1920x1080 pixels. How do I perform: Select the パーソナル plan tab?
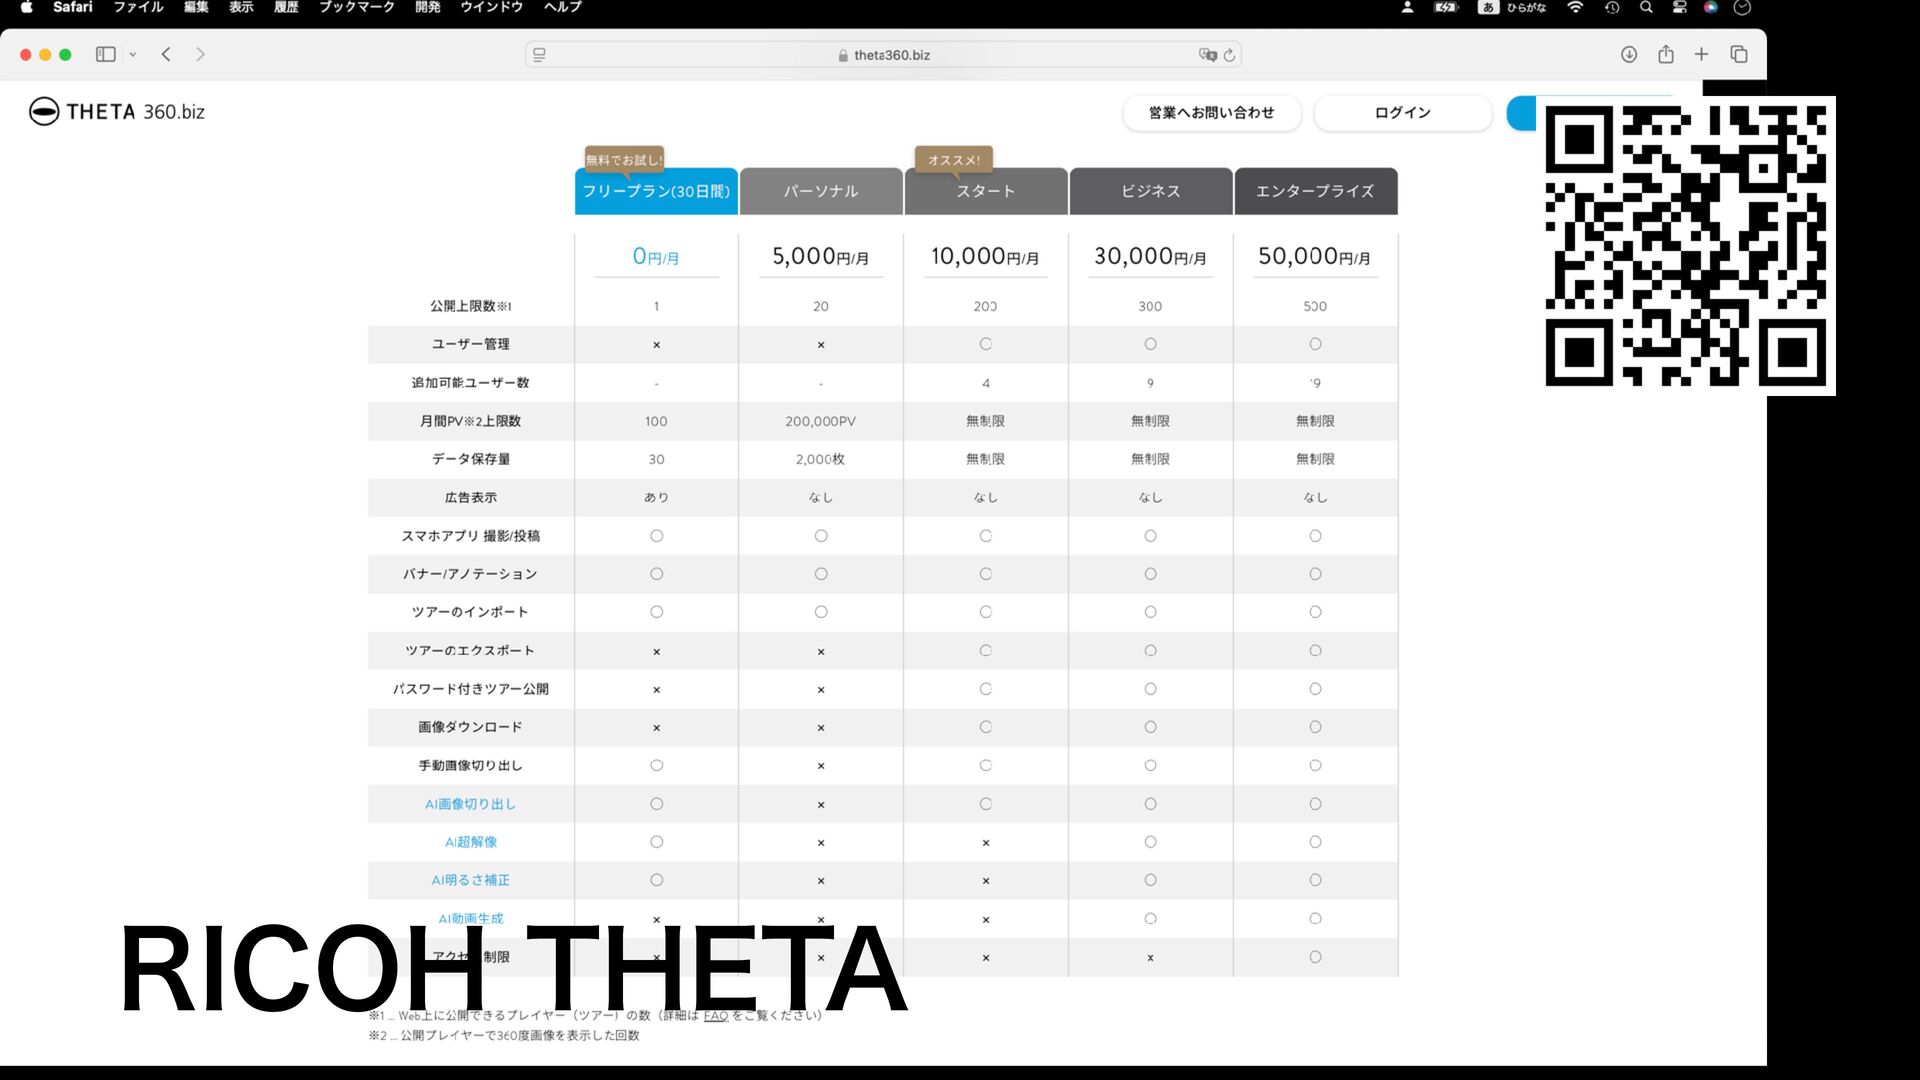[x=821, y=191]
